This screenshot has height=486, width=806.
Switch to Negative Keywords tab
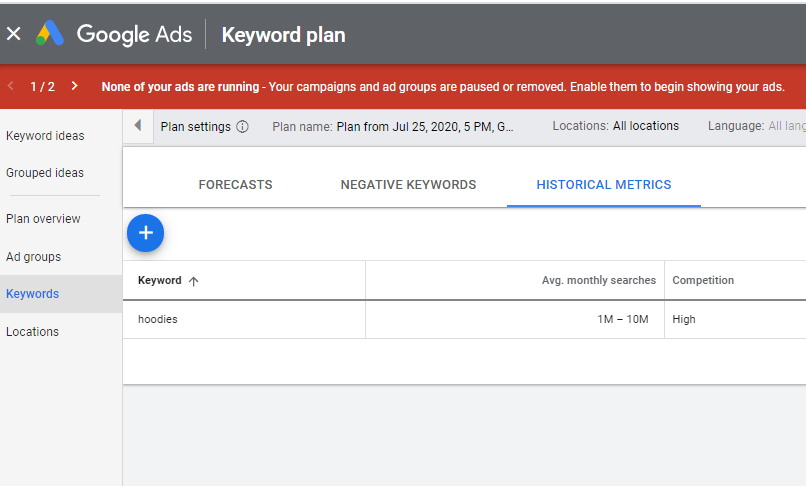tap(408, 185)
